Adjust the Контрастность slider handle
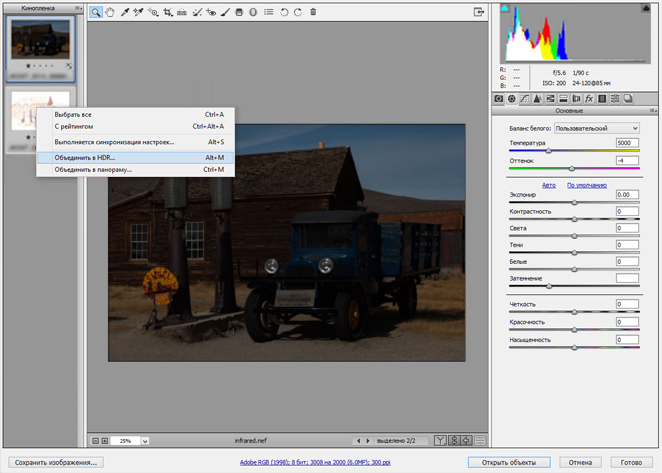Image resolution: width=662 pixels, height=473 pixels. [574, 219]
